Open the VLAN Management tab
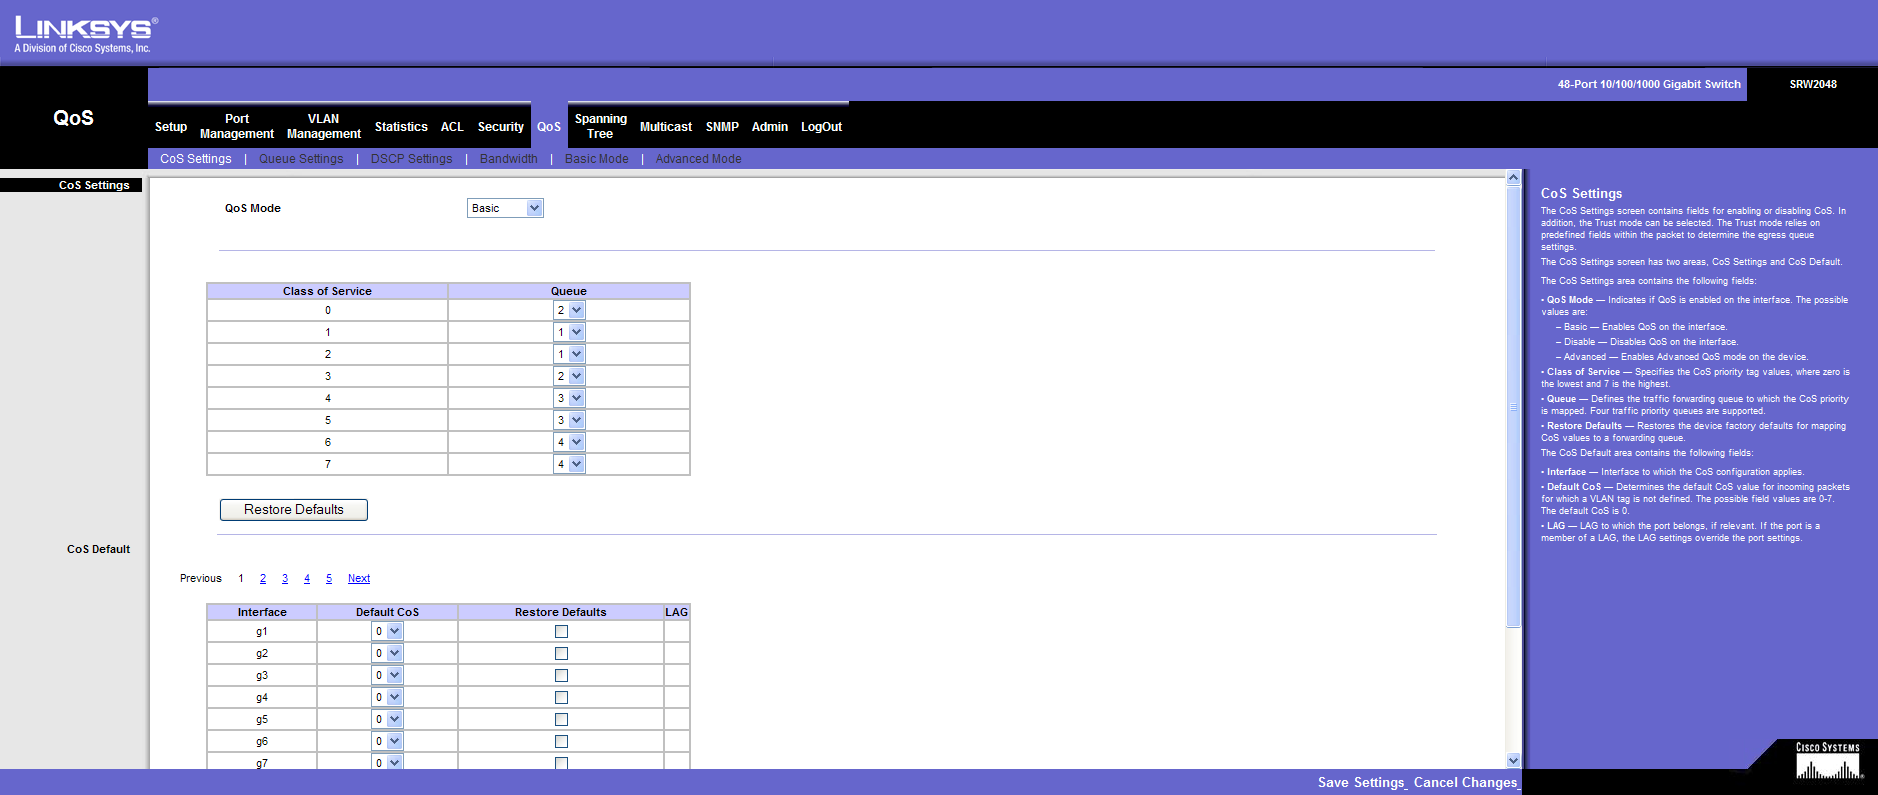The width and height of the screenshot is (1878, 795). click(x=323, y=126)
